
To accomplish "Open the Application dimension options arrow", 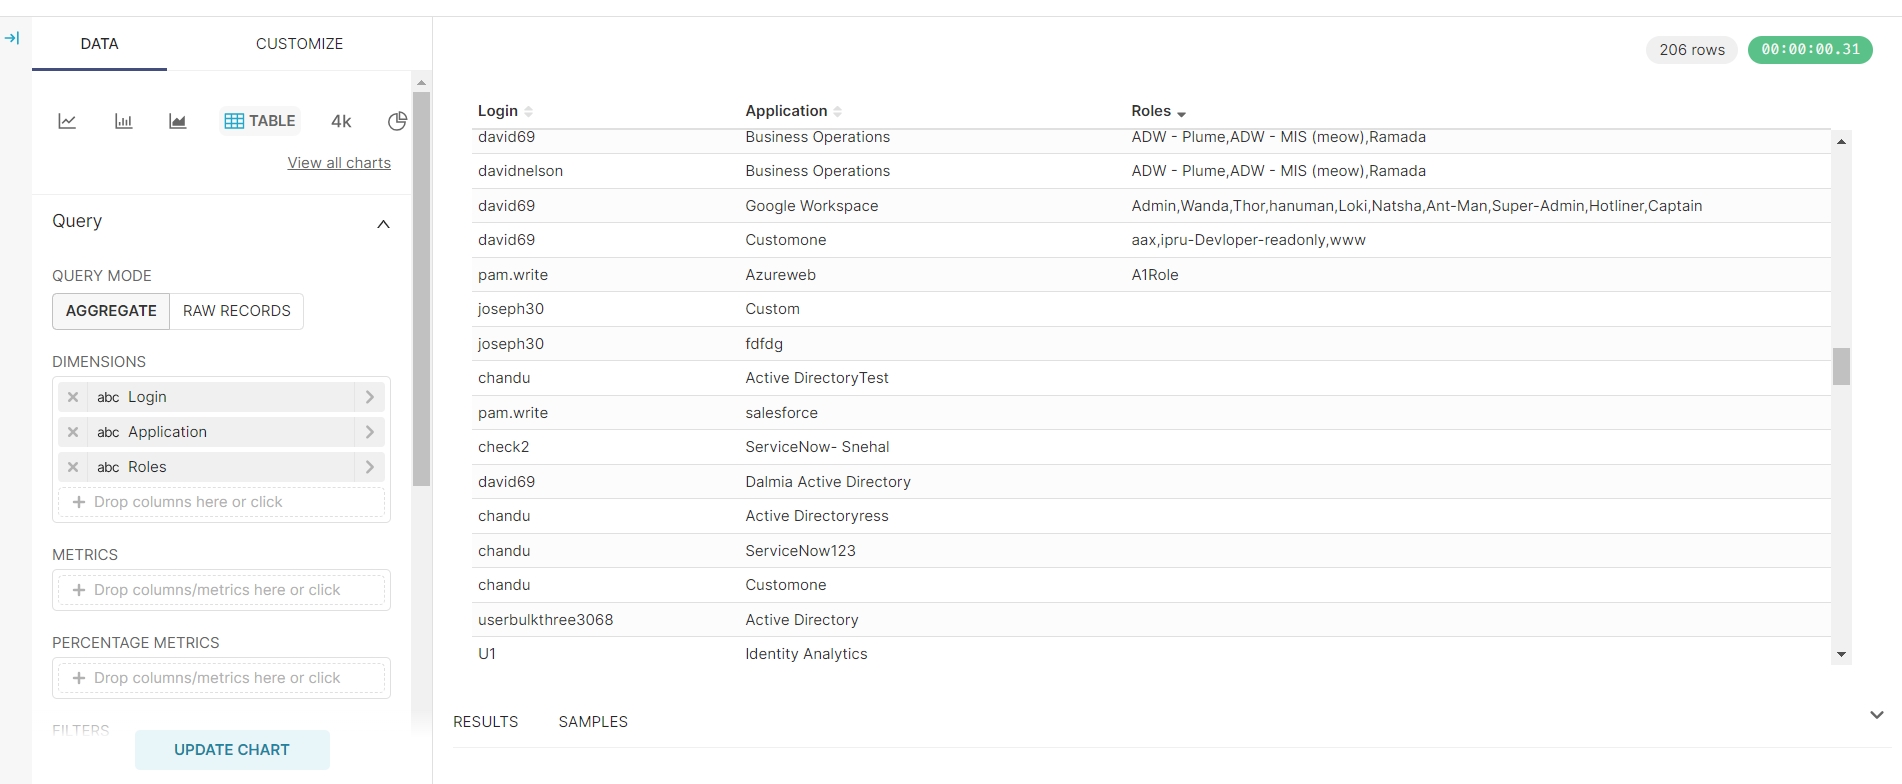I will point(370,432).
